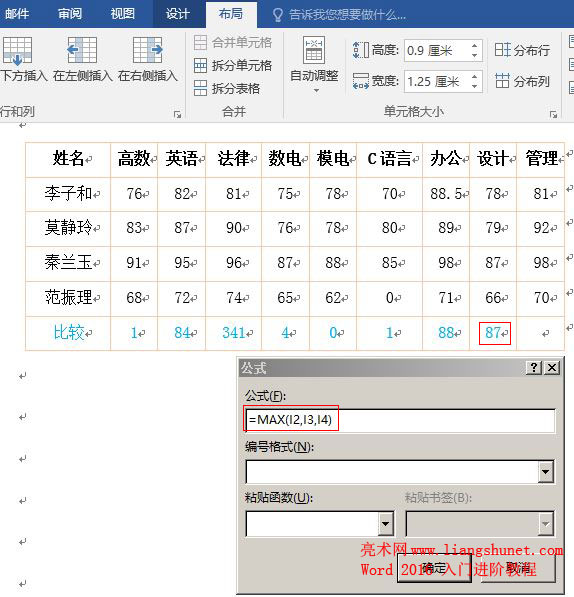The image size is (574, 597).
Task: Click the Insert Right (在右侧插入) icon
Action: pos(148,50)
